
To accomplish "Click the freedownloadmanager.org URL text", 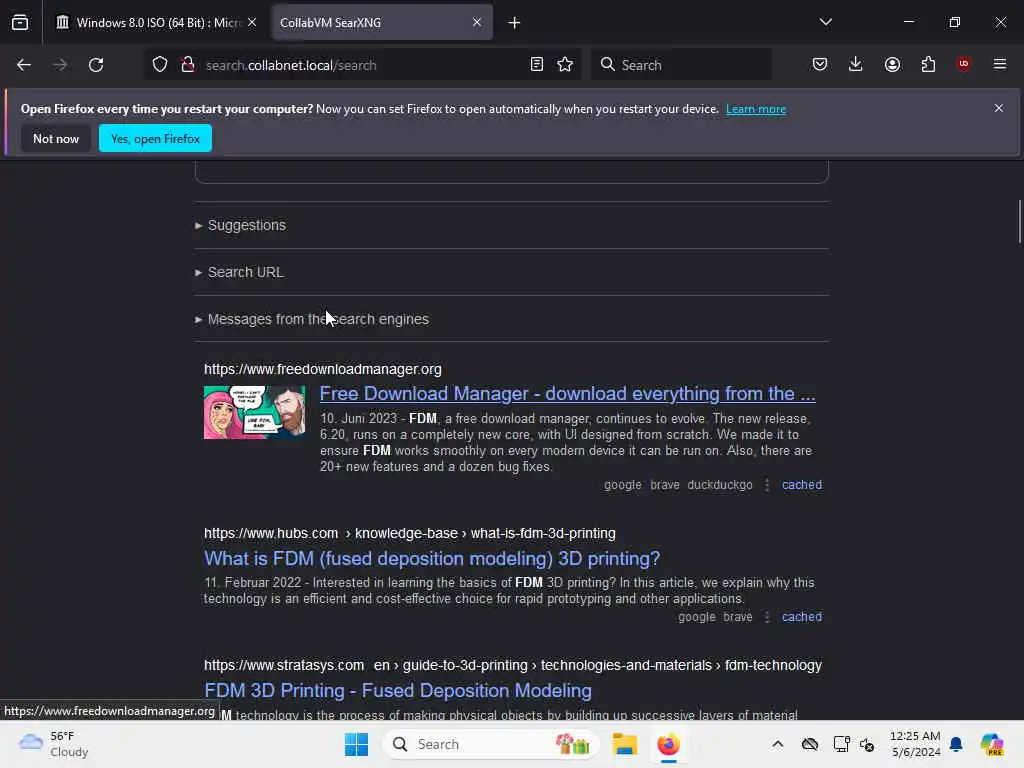I will tap(323, 370).
